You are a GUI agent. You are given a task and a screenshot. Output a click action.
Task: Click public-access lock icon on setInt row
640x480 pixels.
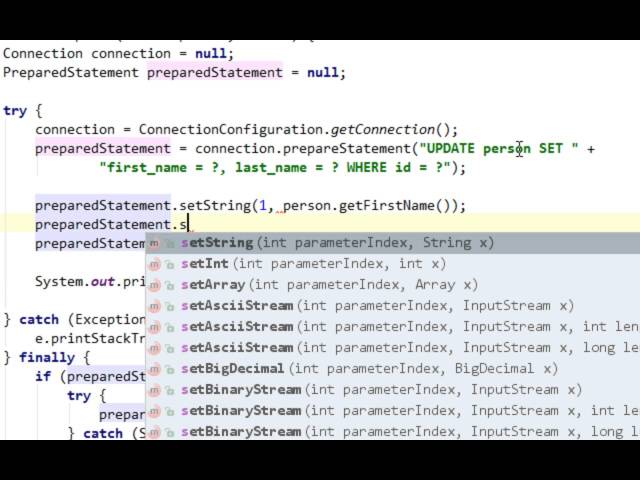click(169, 265)
